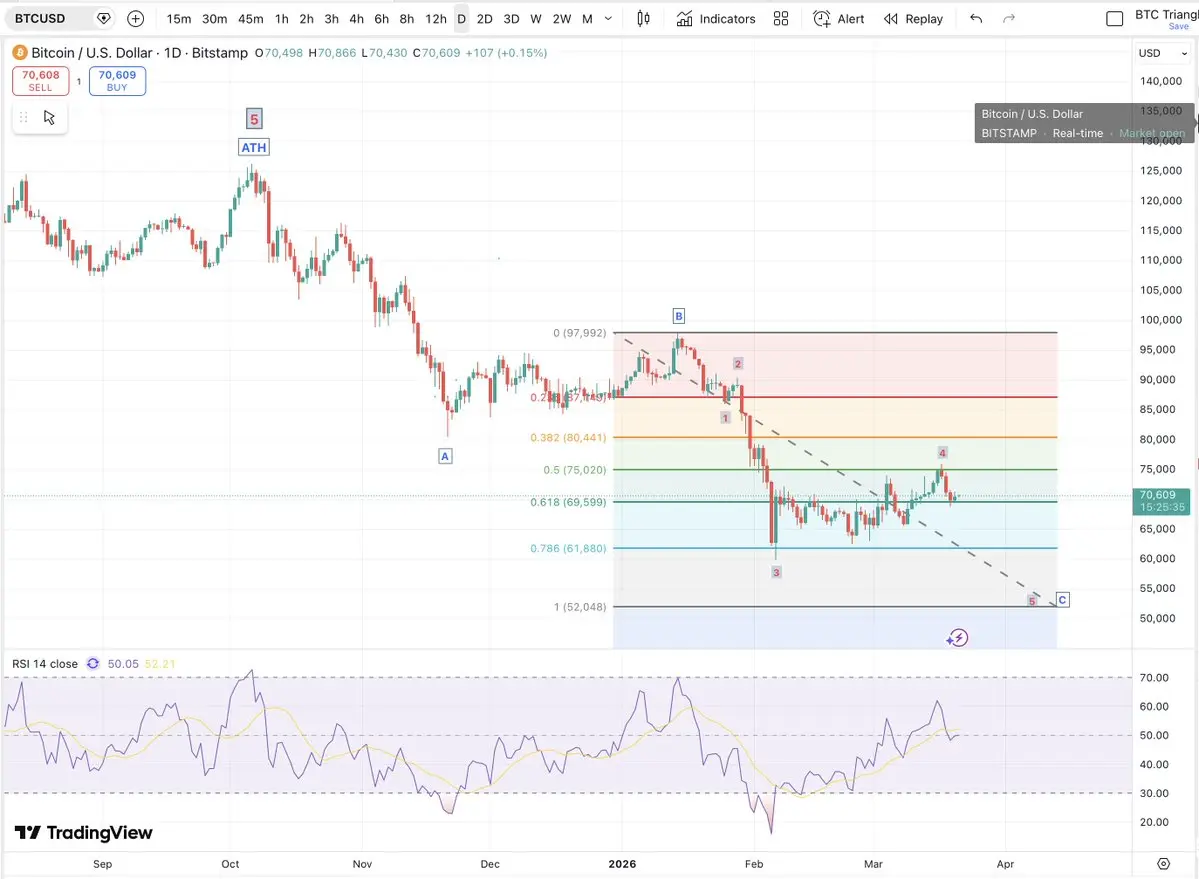The height and width of the screenshot is (879, 1199).
Task: Click the RSI refresh circular icon
Action: (x=93, y=663)
